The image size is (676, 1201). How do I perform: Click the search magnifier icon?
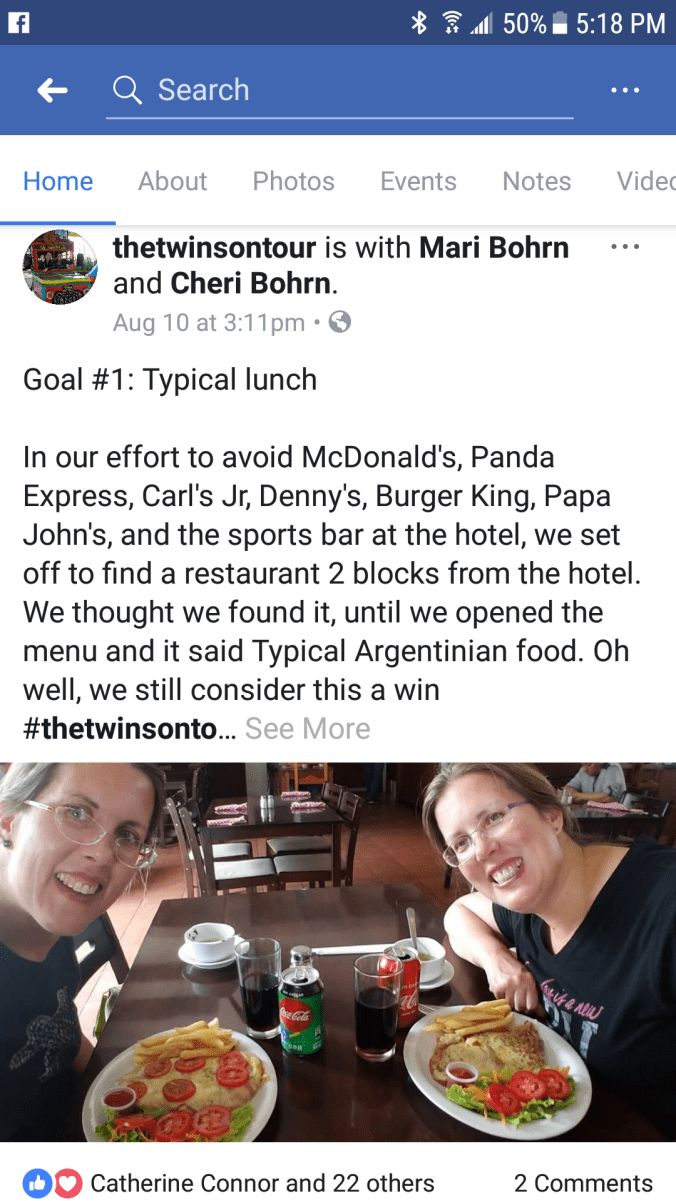coord(127,90)
